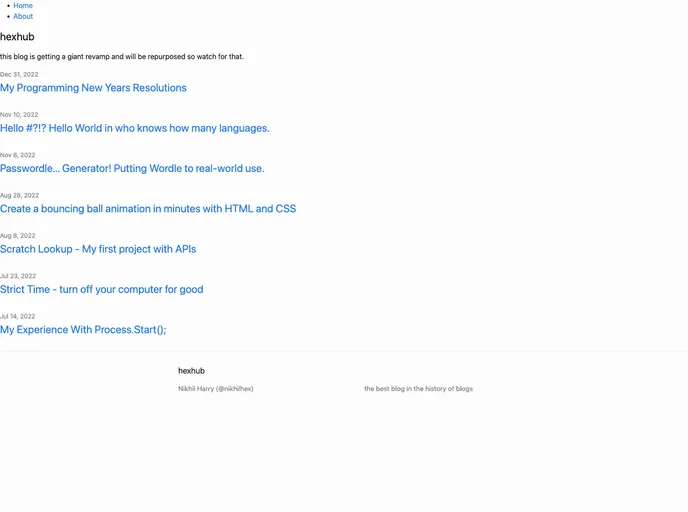Click the Jul 23, 2022 post date
The height and width of the screenshot is (512, 688).
pos(18,276)
